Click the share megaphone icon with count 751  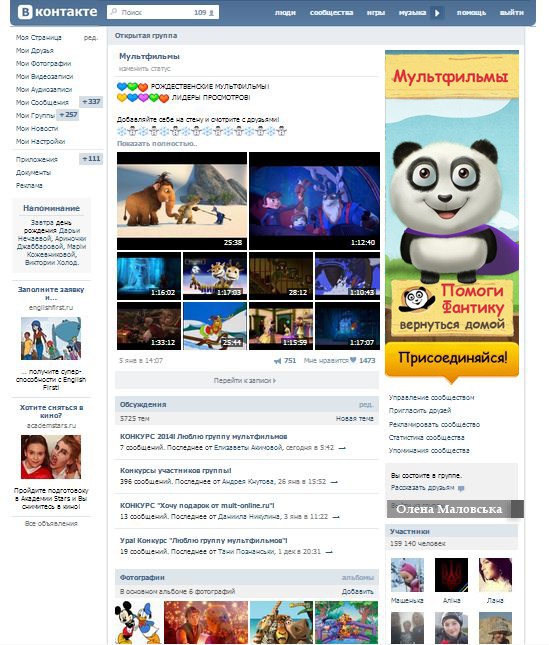pos(278,361)
